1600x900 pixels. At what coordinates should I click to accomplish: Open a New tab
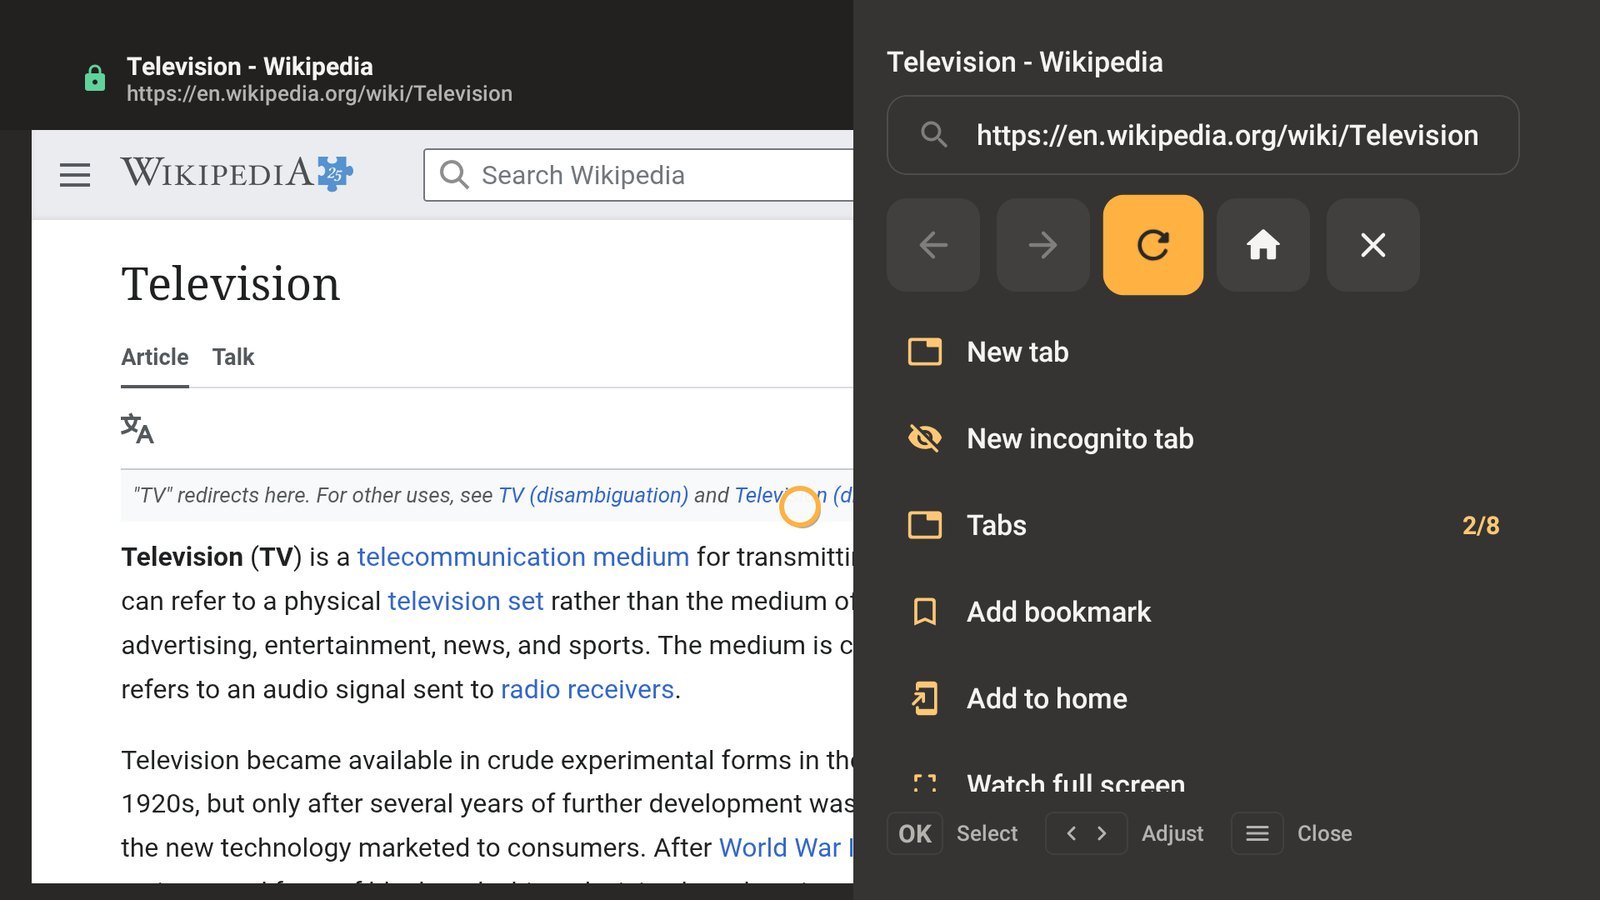(x=1203, y=352)
